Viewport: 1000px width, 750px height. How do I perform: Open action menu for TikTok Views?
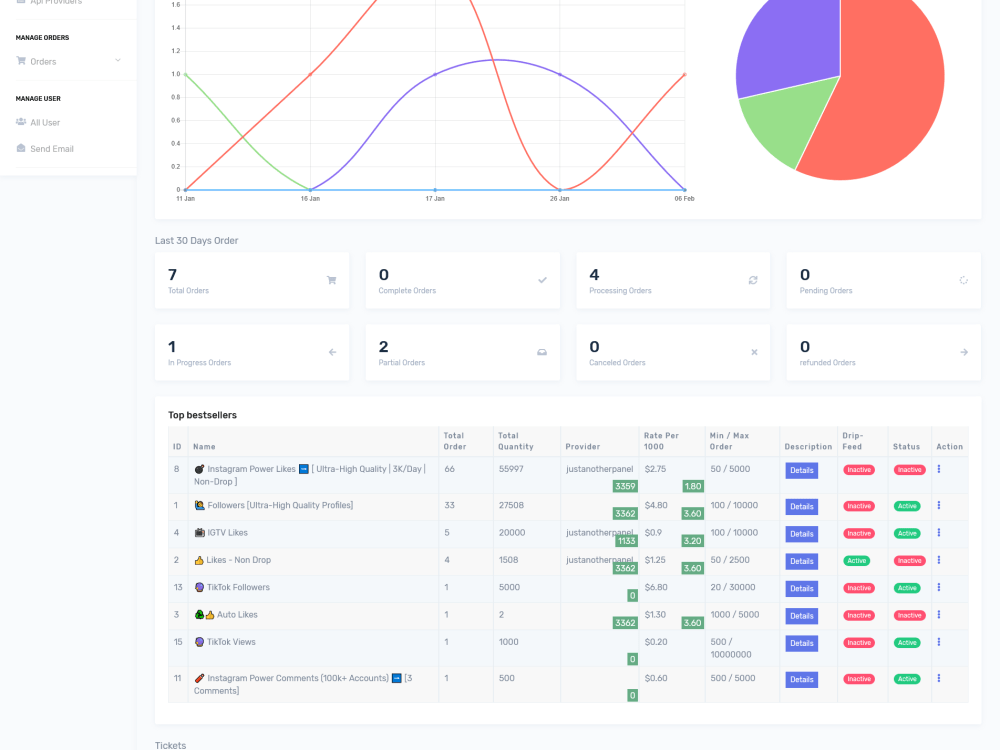coord(939,642)
